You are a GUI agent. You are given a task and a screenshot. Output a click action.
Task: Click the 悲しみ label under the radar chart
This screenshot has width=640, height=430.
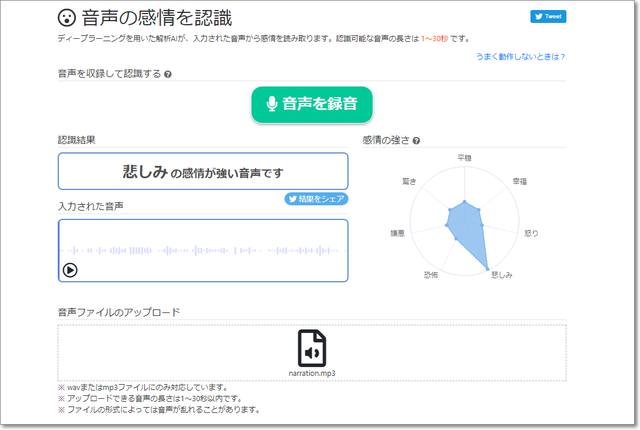tap(501, 274)
